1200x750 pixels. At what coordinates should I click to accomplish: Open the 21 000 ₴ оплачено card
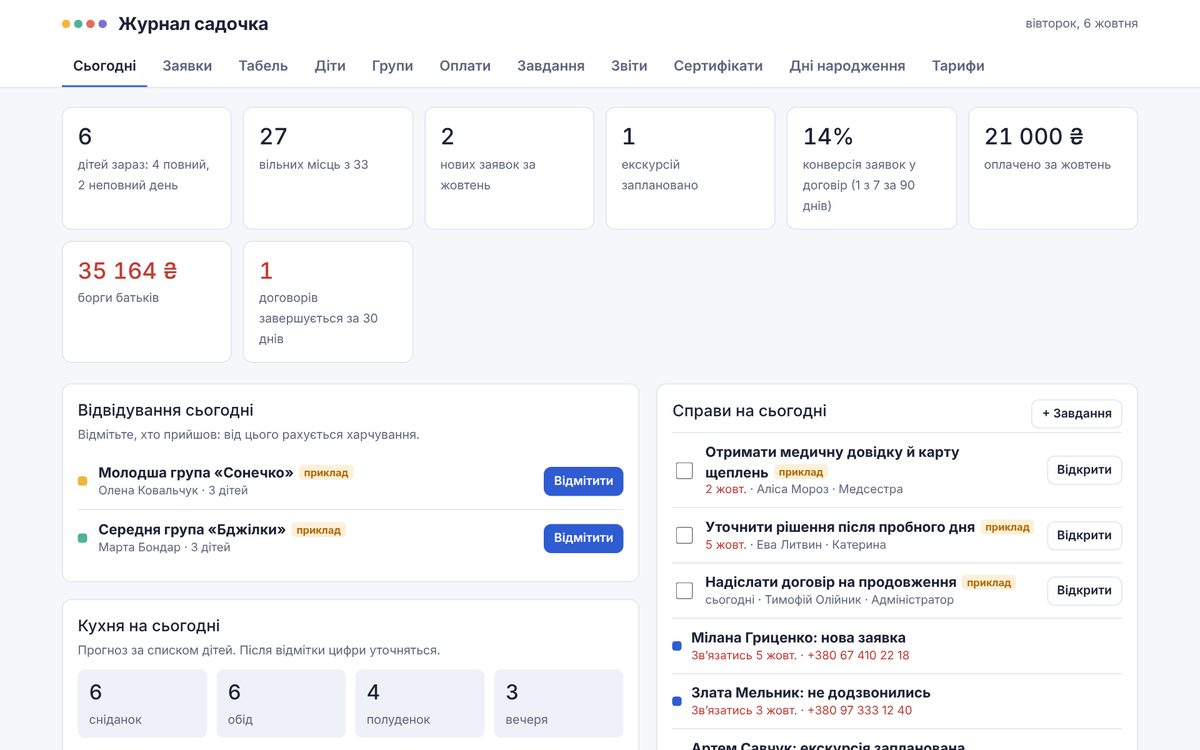tap(1053, 168)
